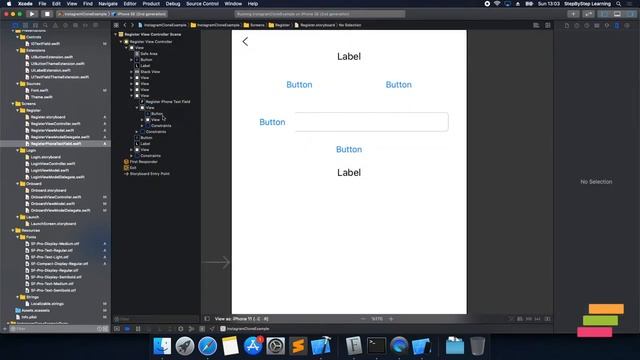Open Terminal from the Dock
This screenshot has height=360, width=640.
(376, 346)
